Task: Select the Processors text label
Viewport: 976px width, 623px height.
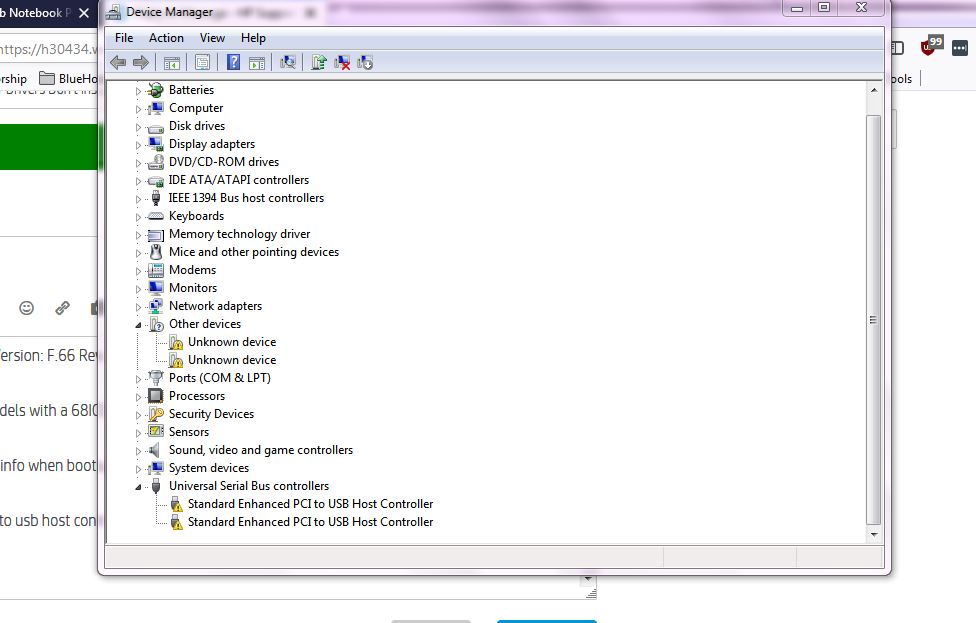Action: [197, 395]
